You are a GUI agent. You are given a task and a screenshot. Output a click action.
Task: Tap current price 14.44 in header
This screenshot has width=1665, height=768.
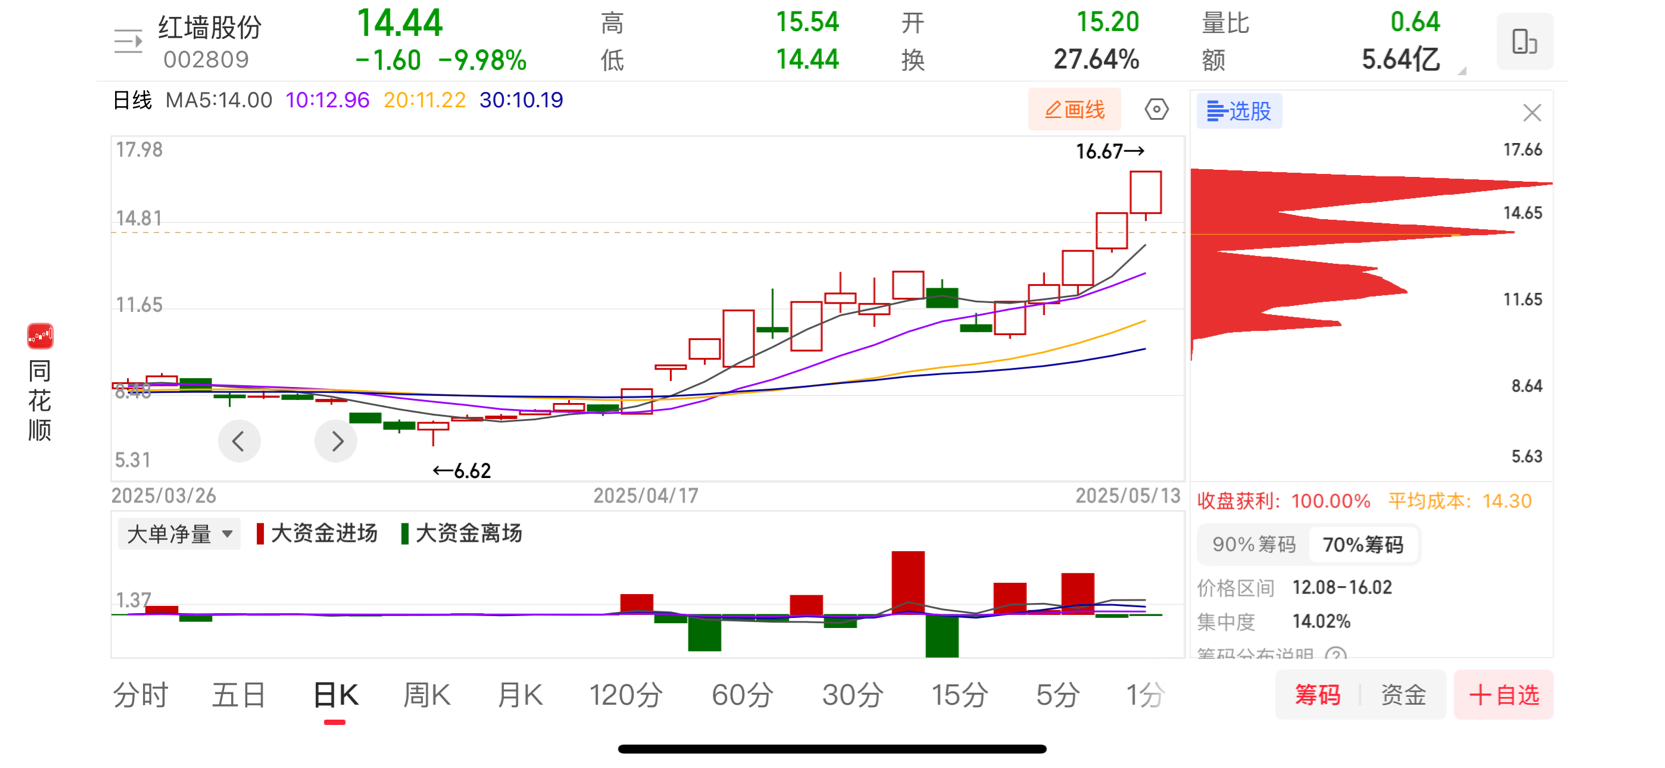400,22
